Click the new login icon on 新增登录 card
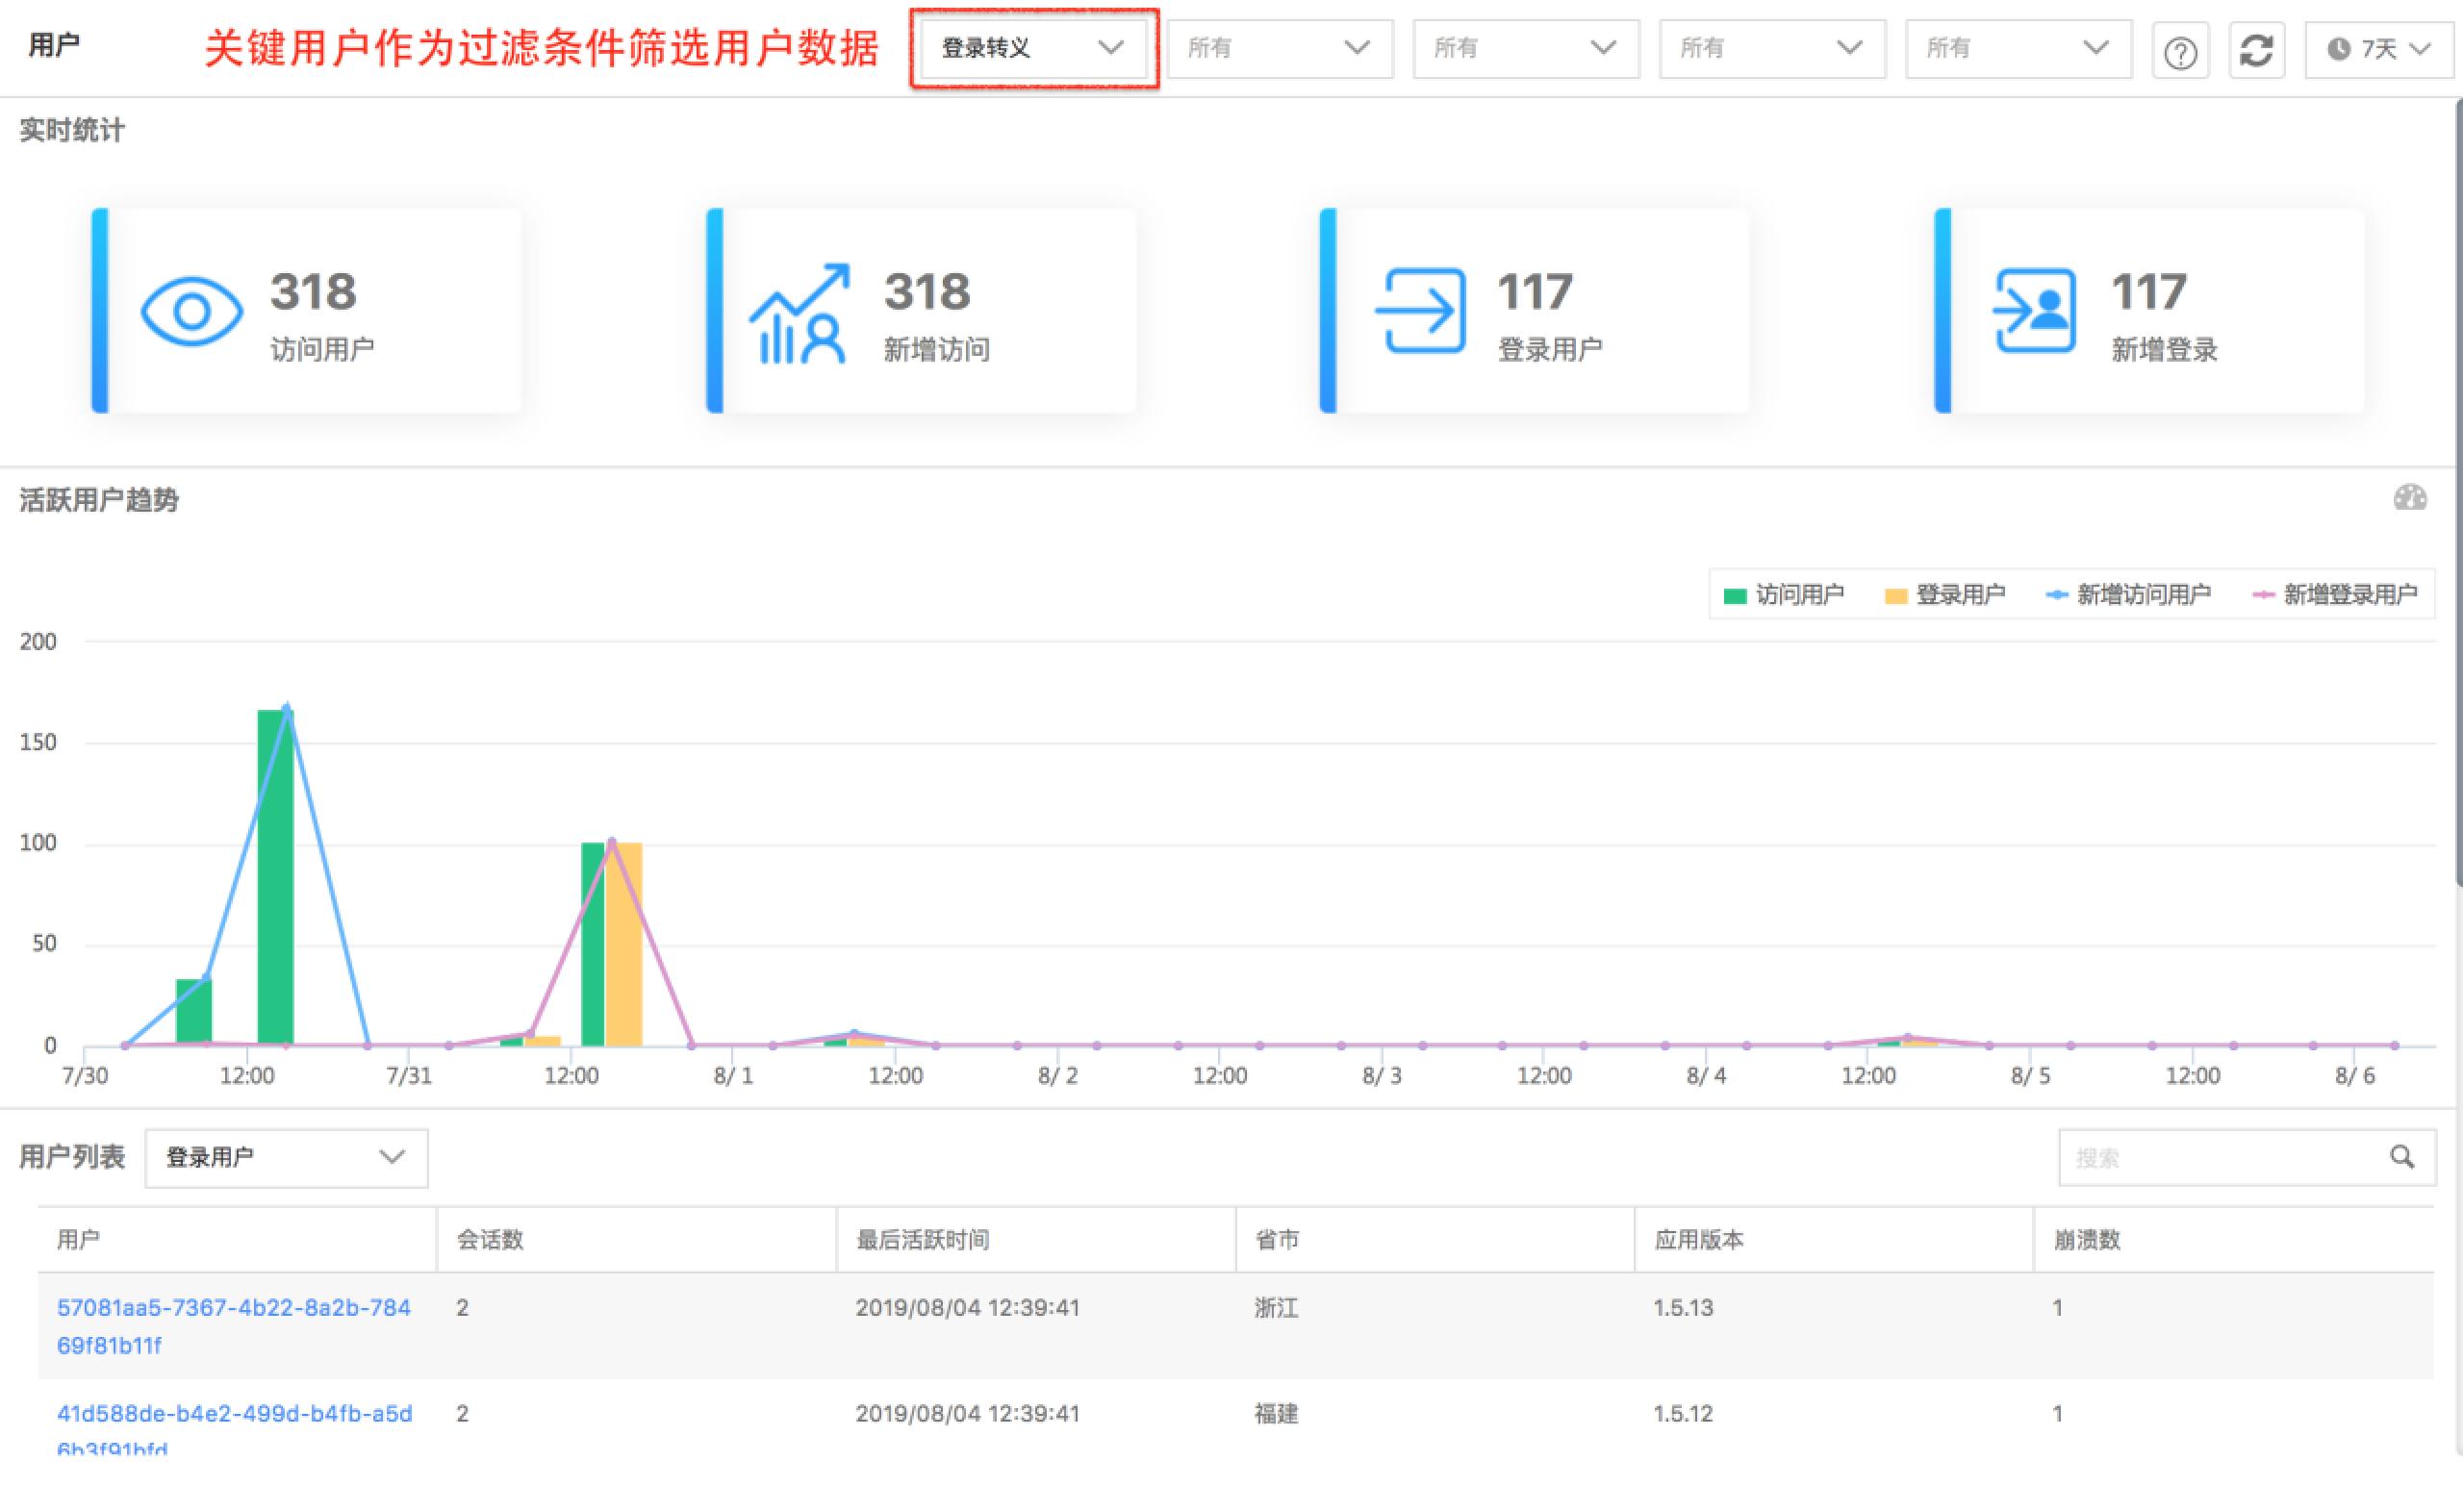2463x1512 pixels. coord(2034,310)
